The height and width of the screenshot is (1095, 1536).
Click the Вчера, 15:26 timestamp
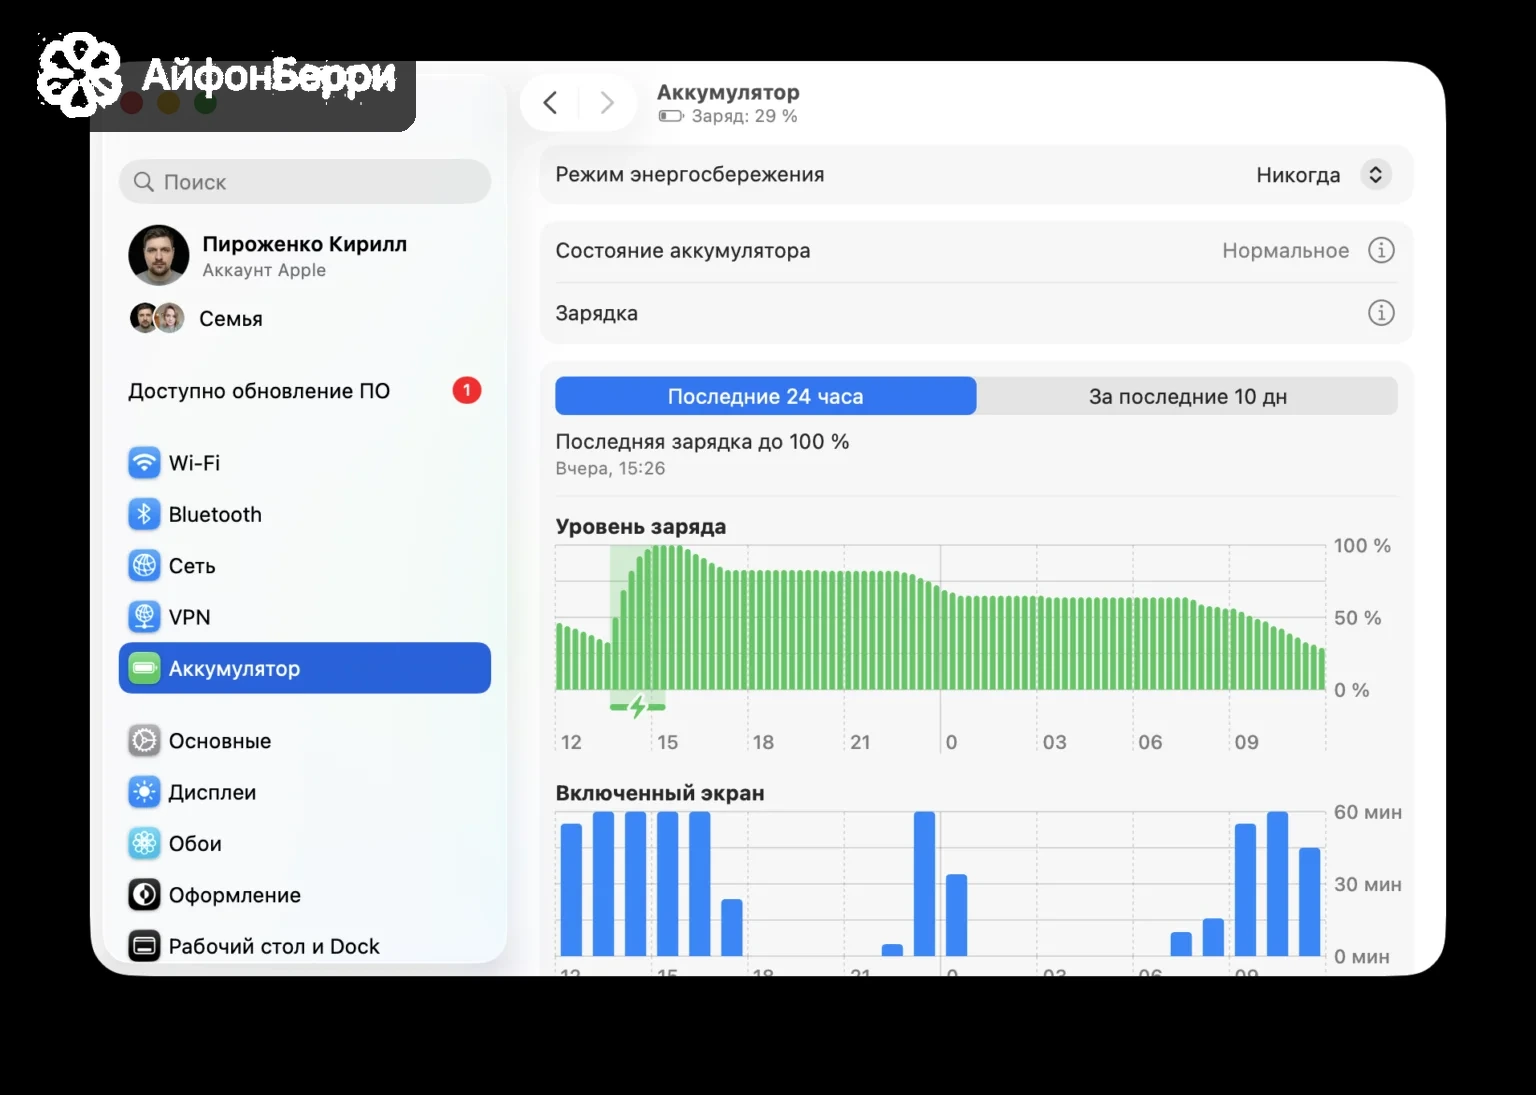click(610, 468)
